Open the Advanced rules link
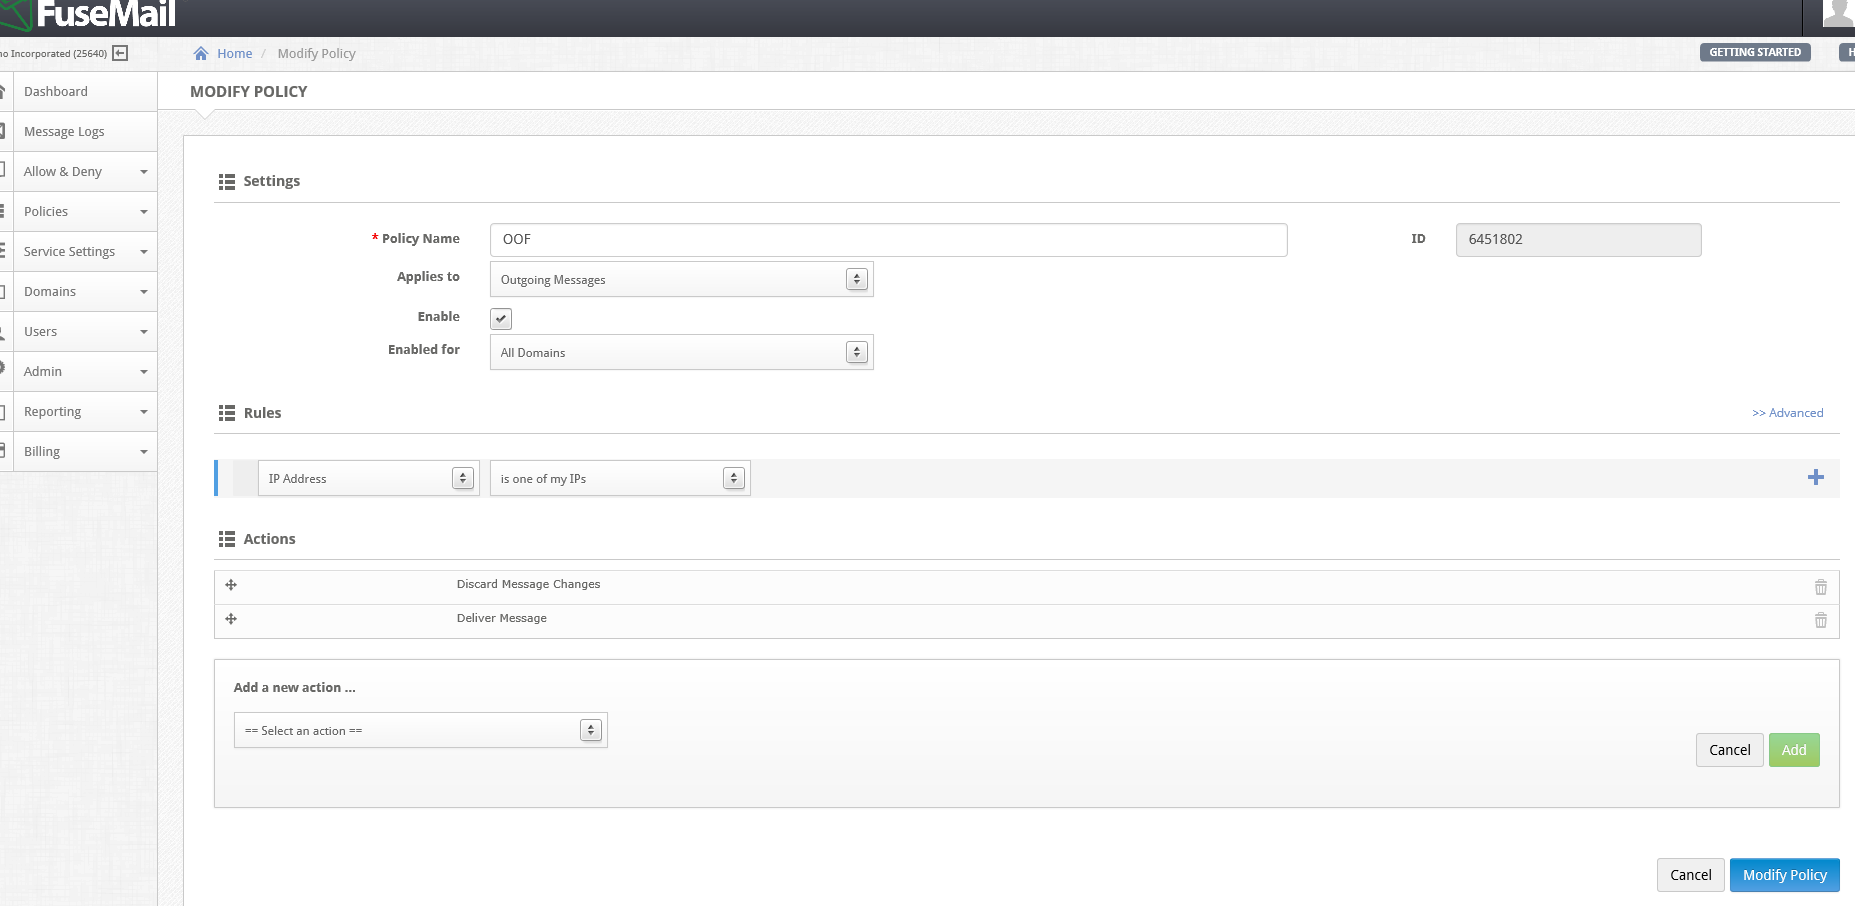Viewport: 1855px width, 906px height. (1787, 413)
